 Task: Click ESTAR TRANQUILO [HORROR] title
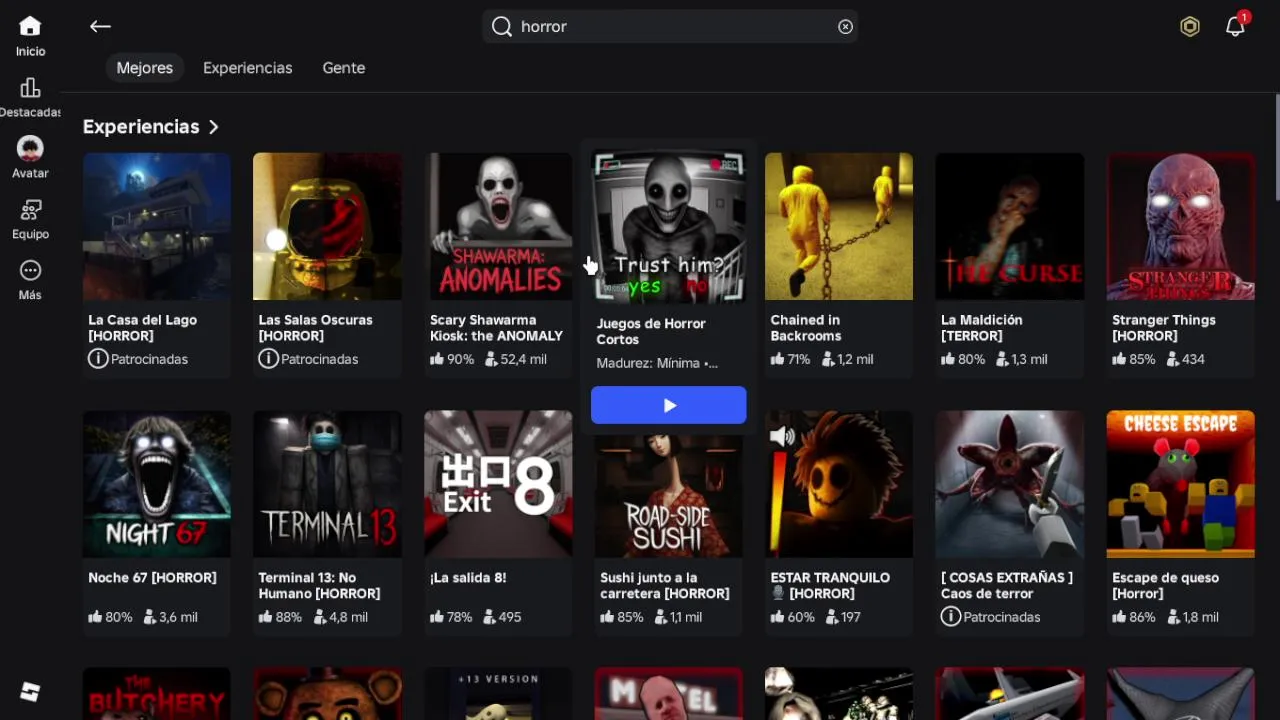point(830,586)
